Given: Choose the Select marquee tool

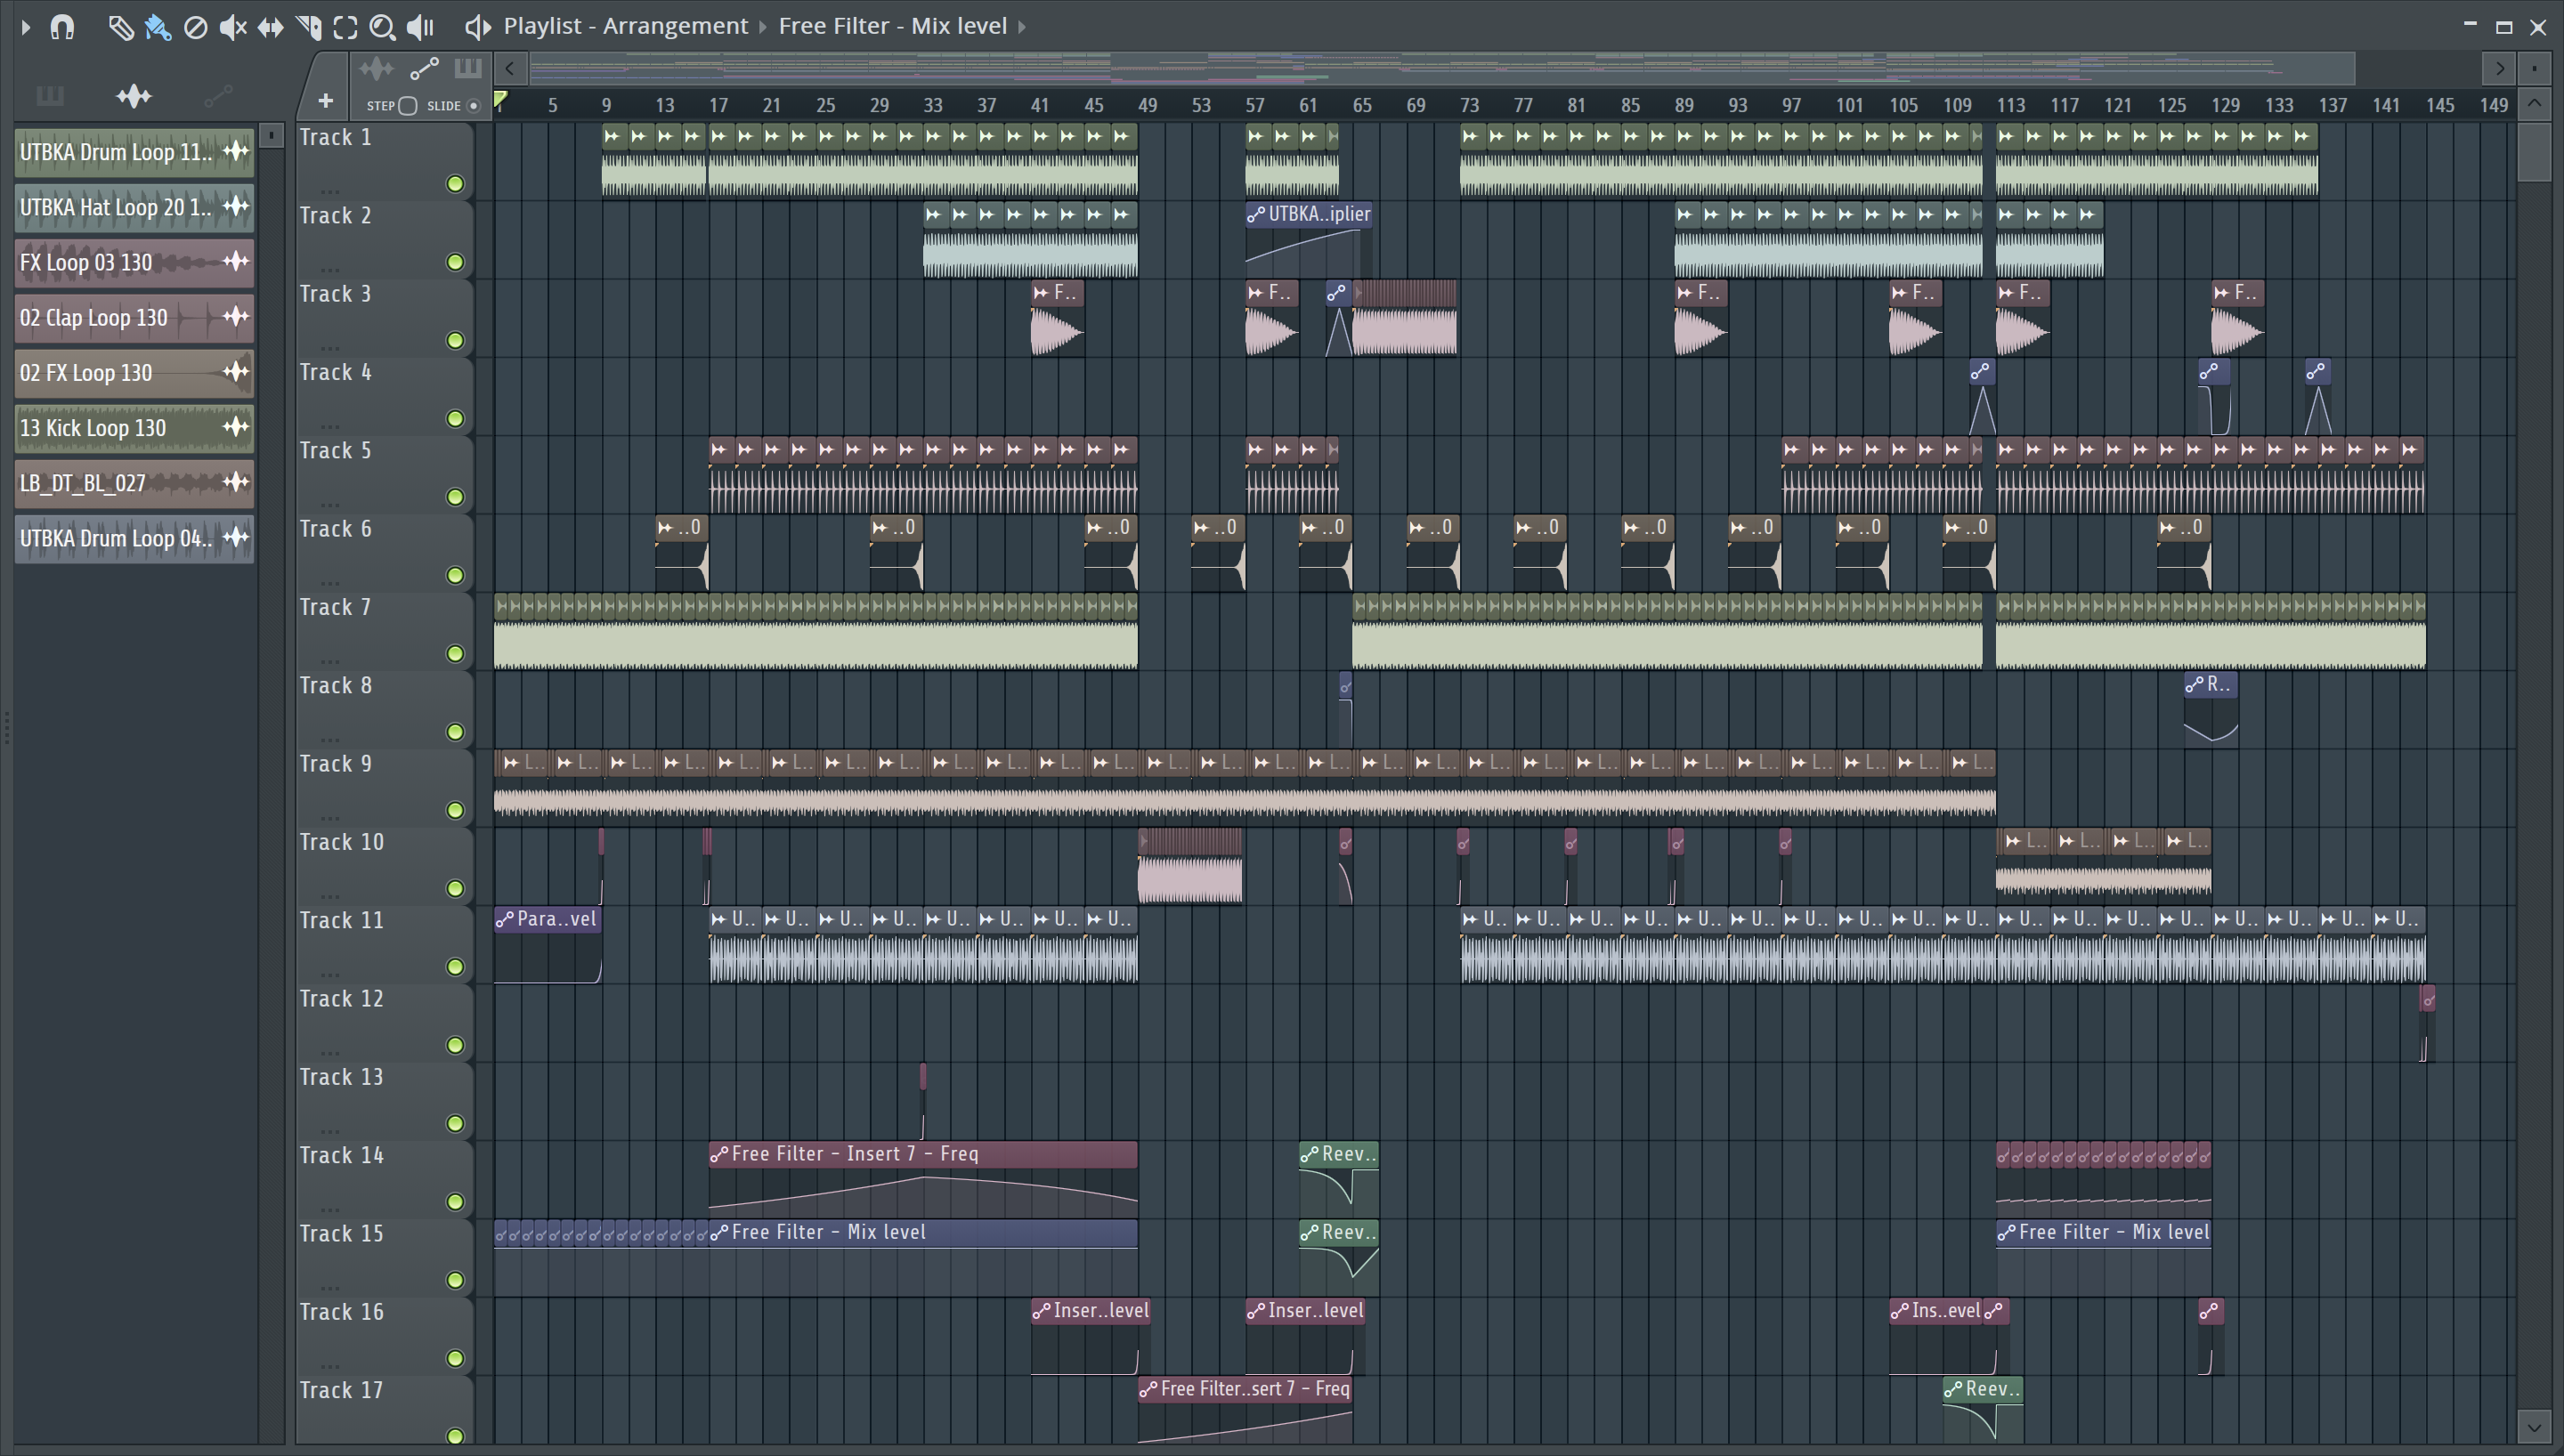Looking at the screenshot, I should point(345,27).
